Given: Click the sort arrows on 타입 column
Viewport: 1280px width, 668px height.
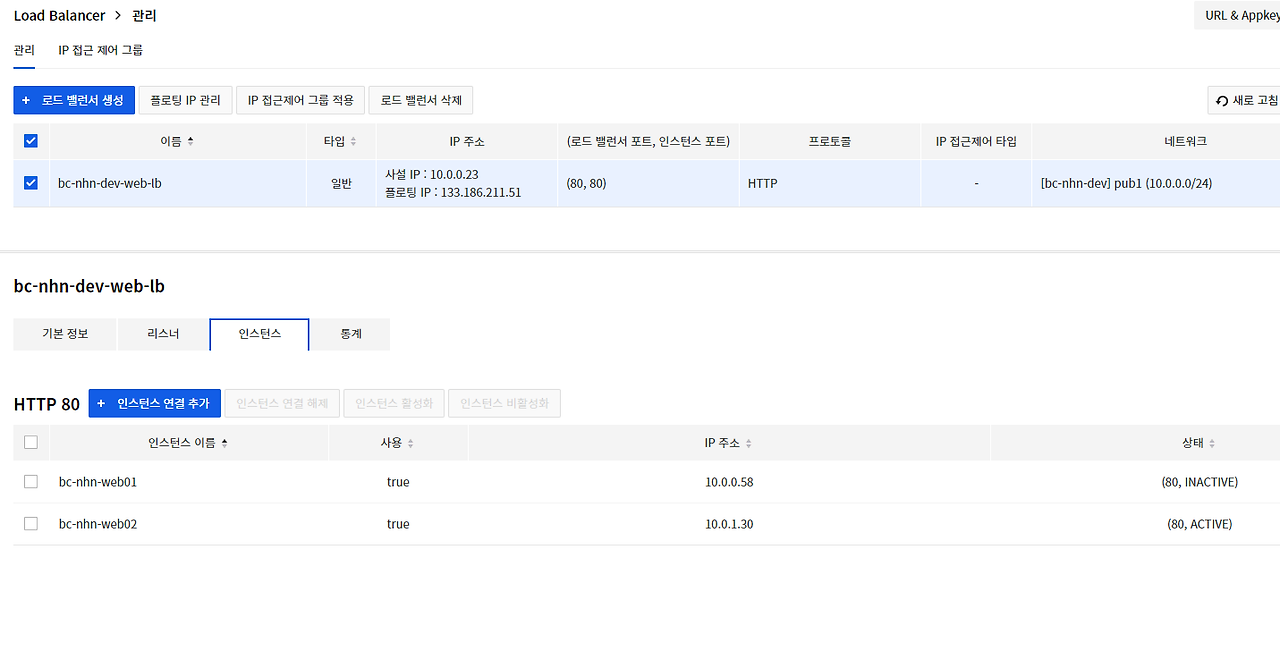Looking at the screenshot, I should click(x=355, y=141).
